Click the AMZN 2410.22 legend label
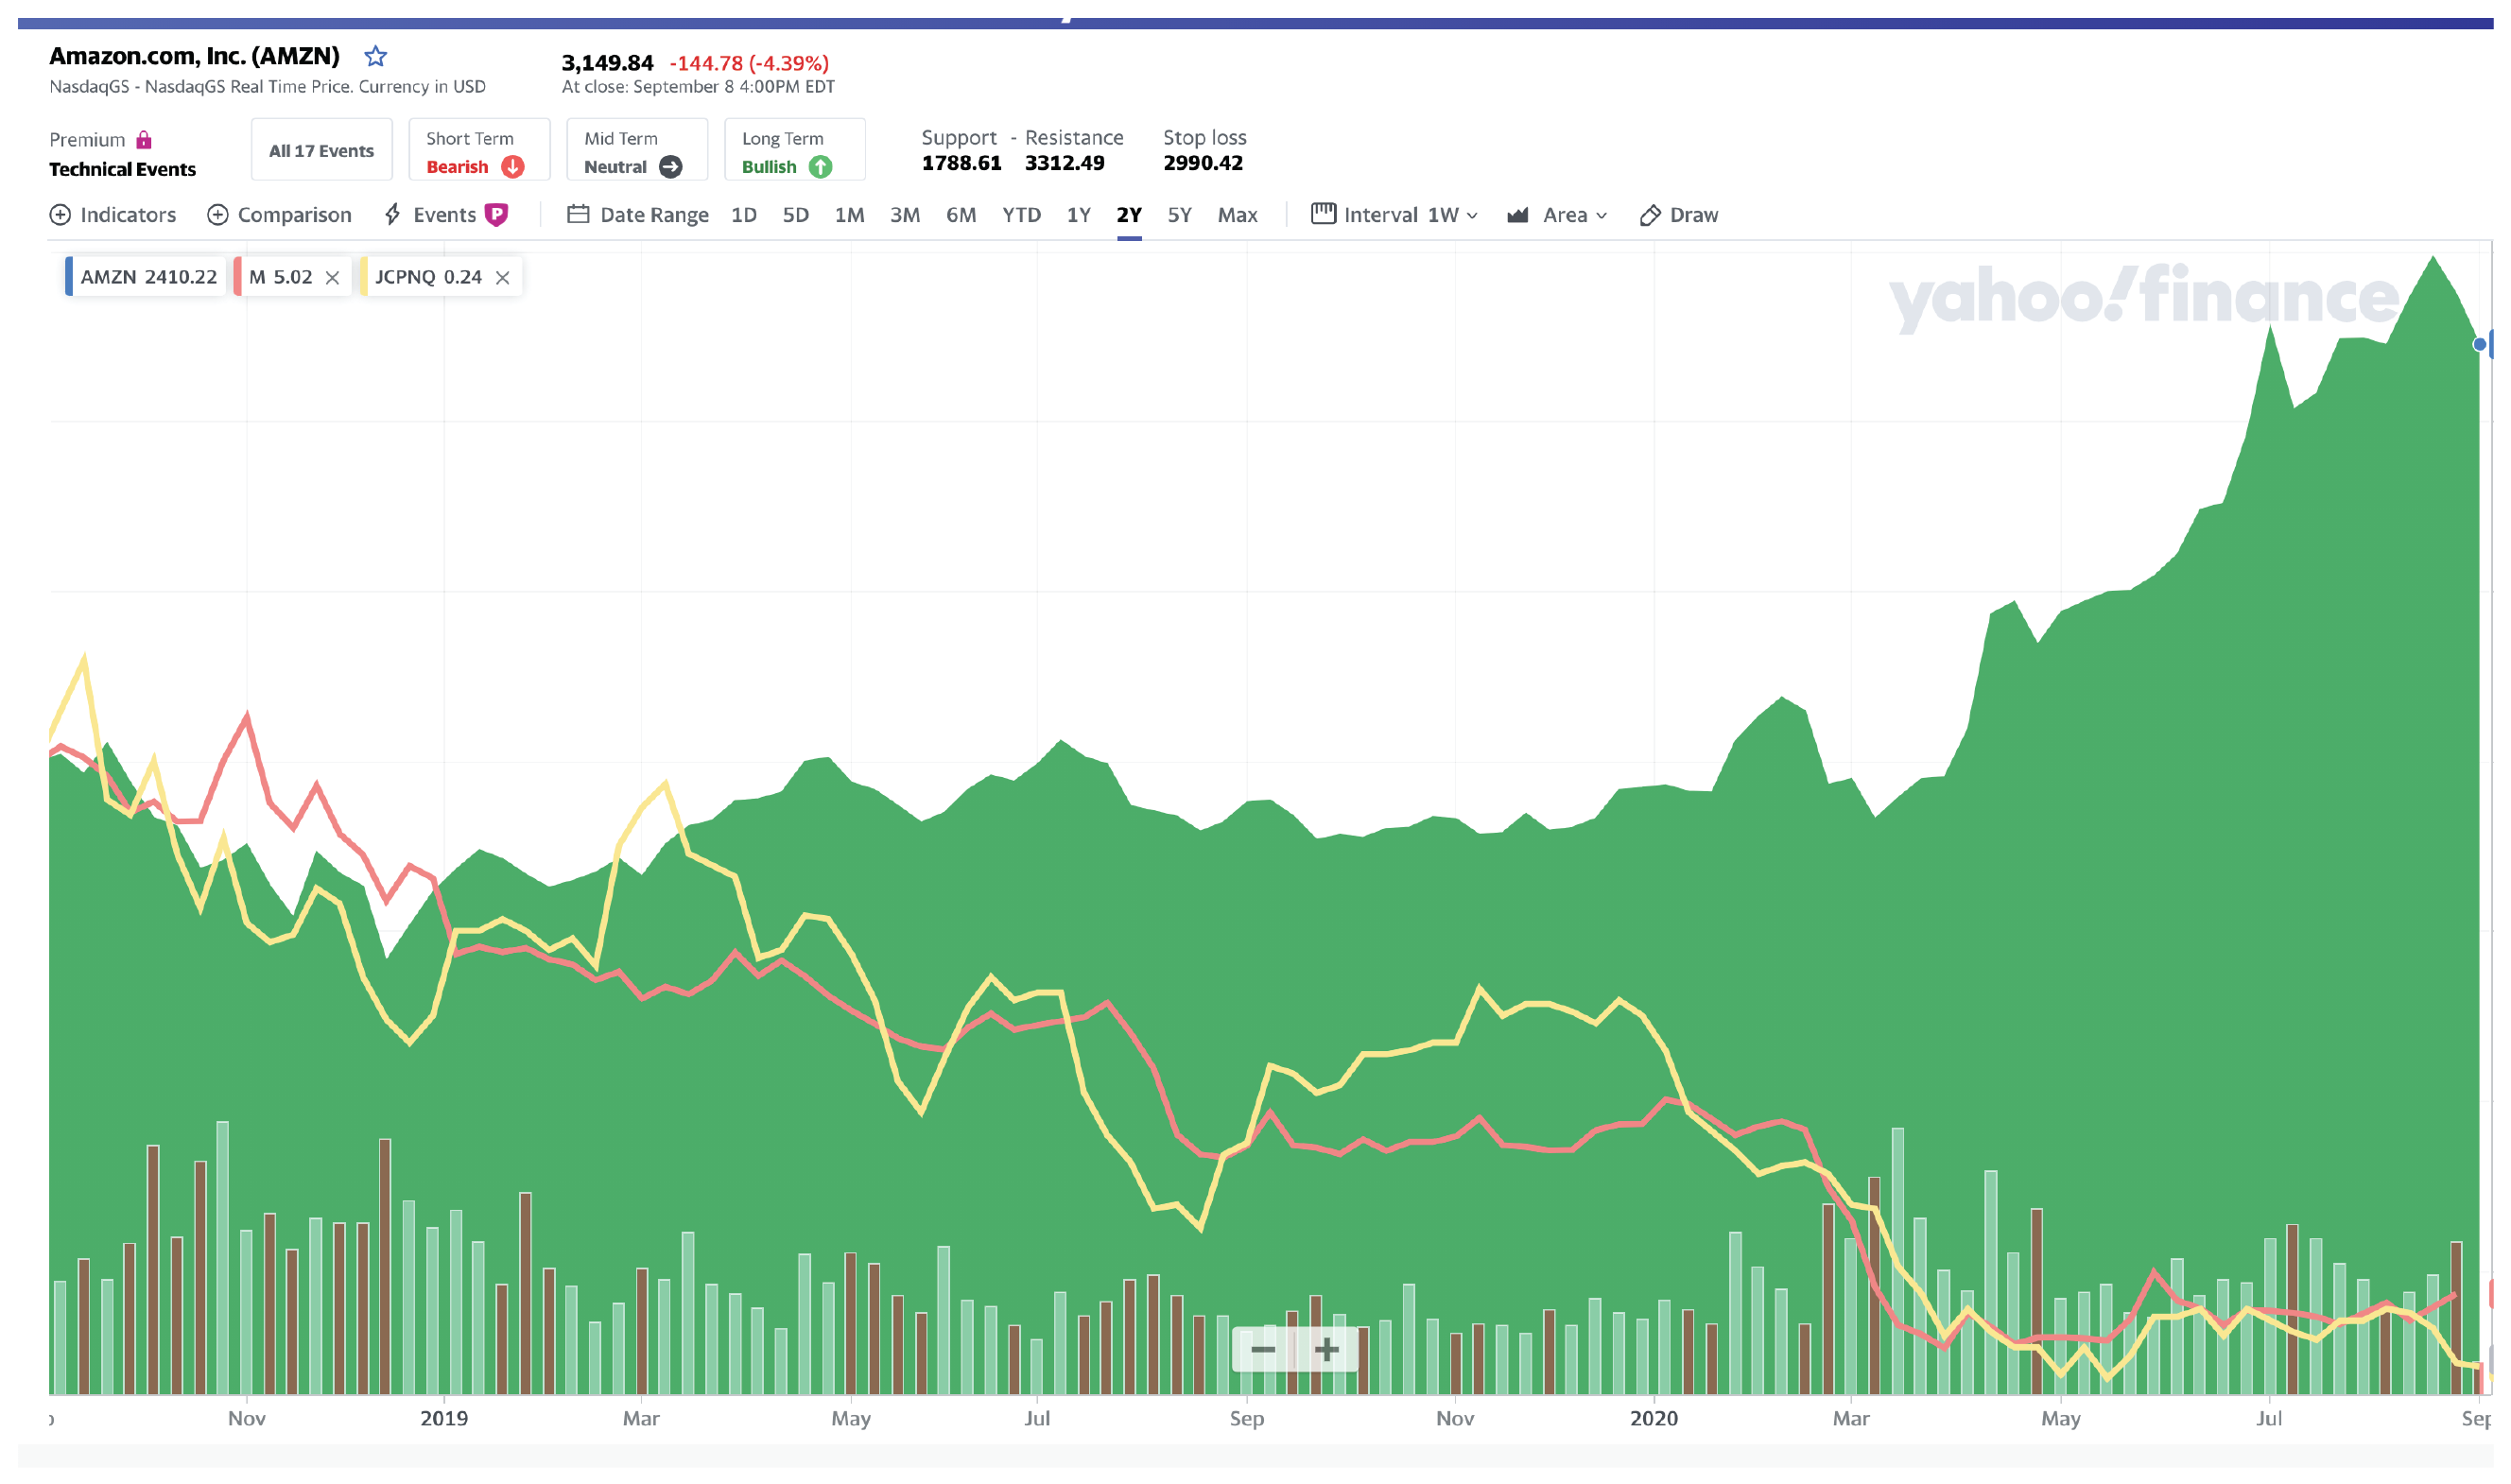The height and width of the screenshot is (1484, 2511). [148, 277]
